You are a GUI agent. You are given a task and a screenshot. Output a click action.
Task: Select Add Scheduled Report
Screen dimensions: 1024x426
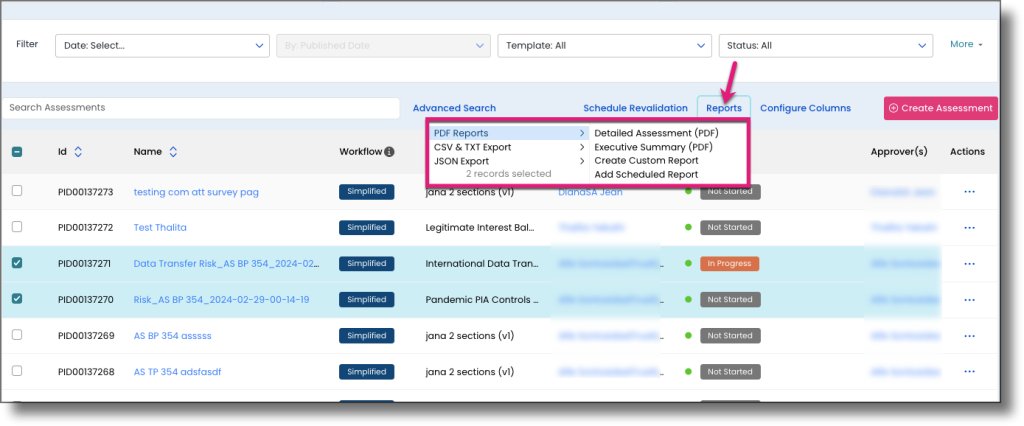point(647,174)
